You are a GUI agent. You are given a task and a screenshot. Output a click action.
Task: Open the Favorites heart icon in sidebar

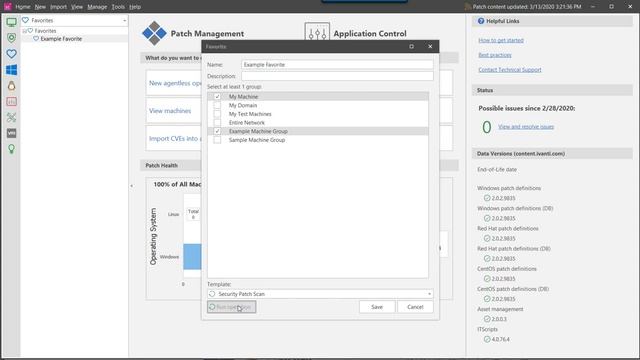(x=11, y=54)
